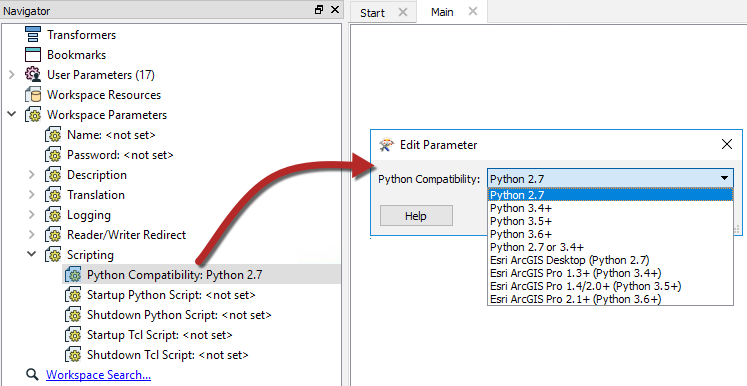Click the Workspace Resources icon

pyautogui.click(x=33, y=95)
